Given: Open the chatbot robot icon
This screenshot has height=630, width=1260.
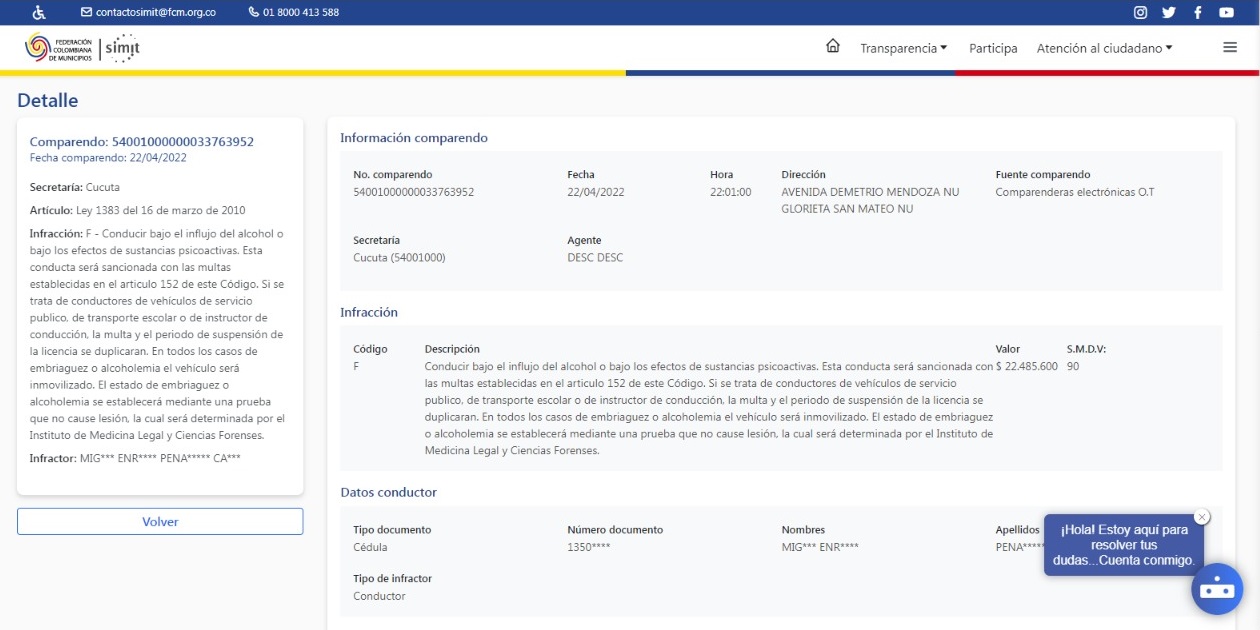Looking at the screenshot, I should 1216,589.
